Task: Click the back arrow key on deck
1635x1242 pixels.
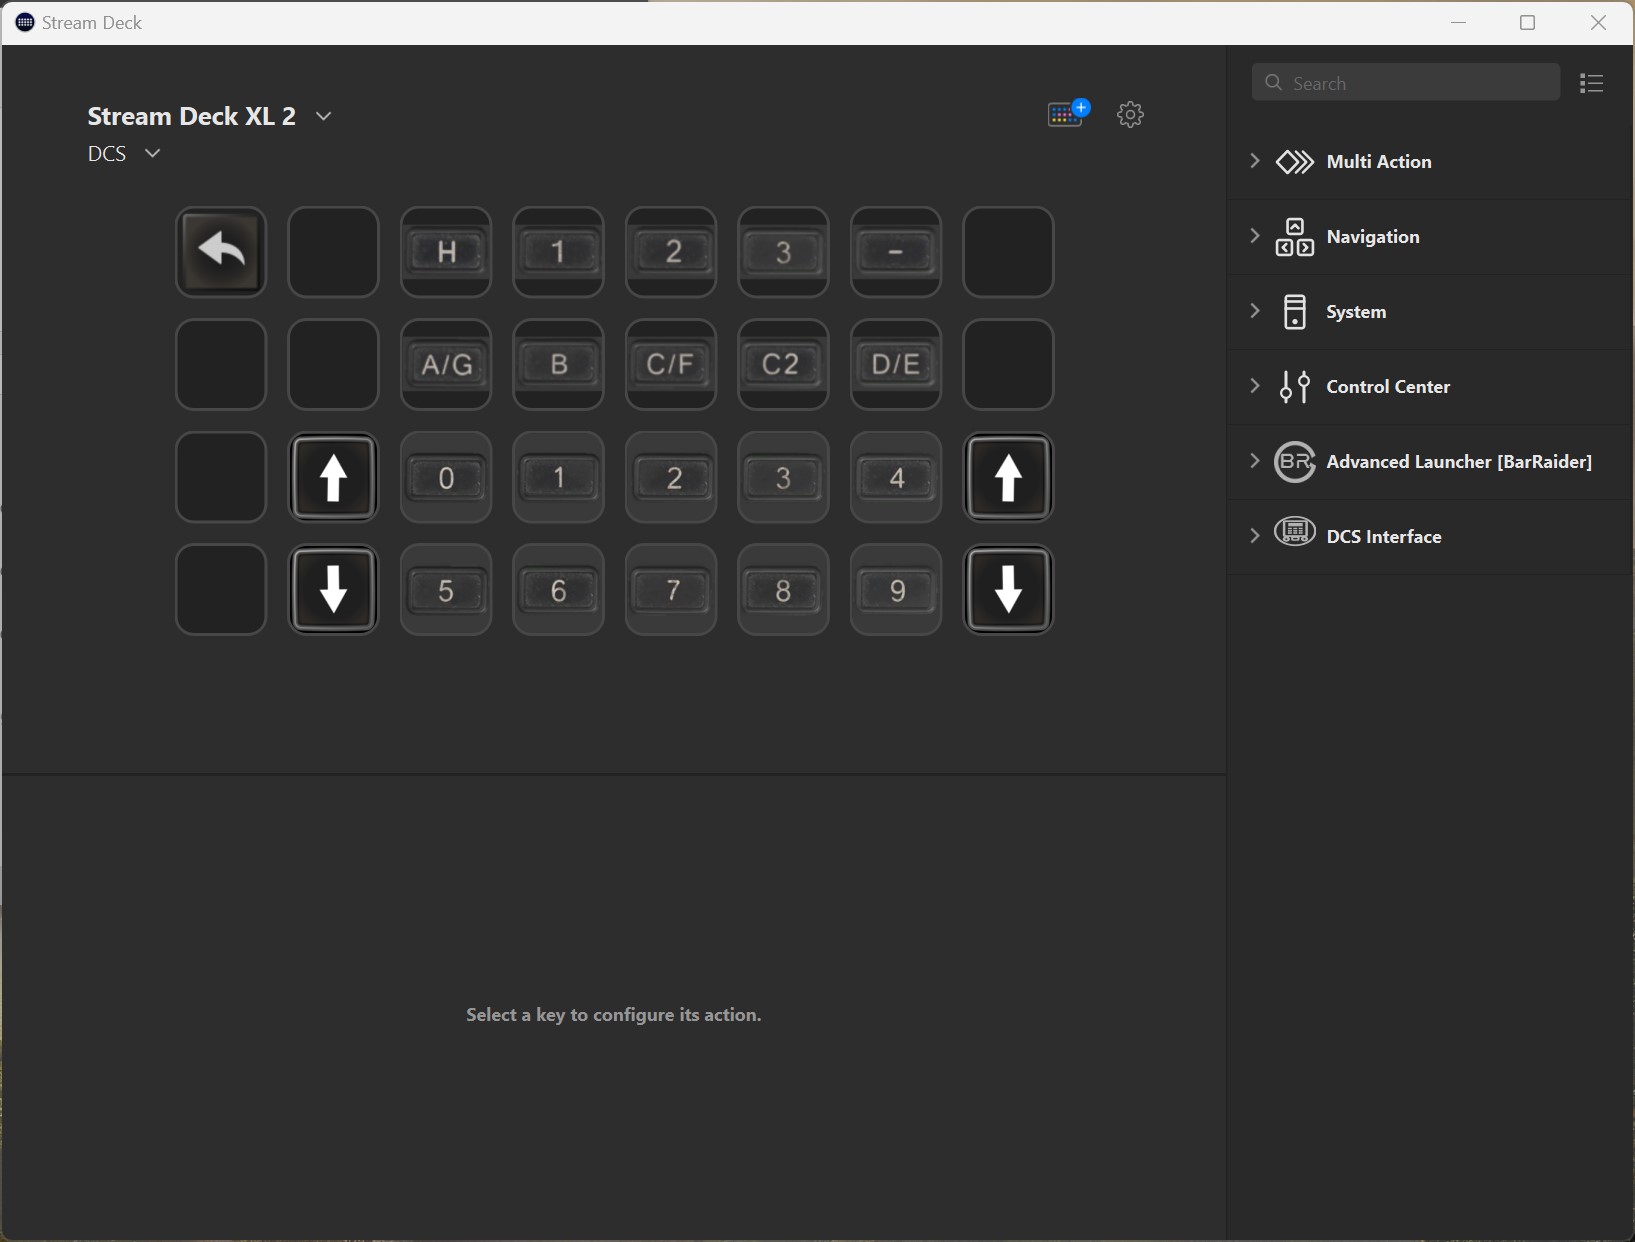Action: 221,252
